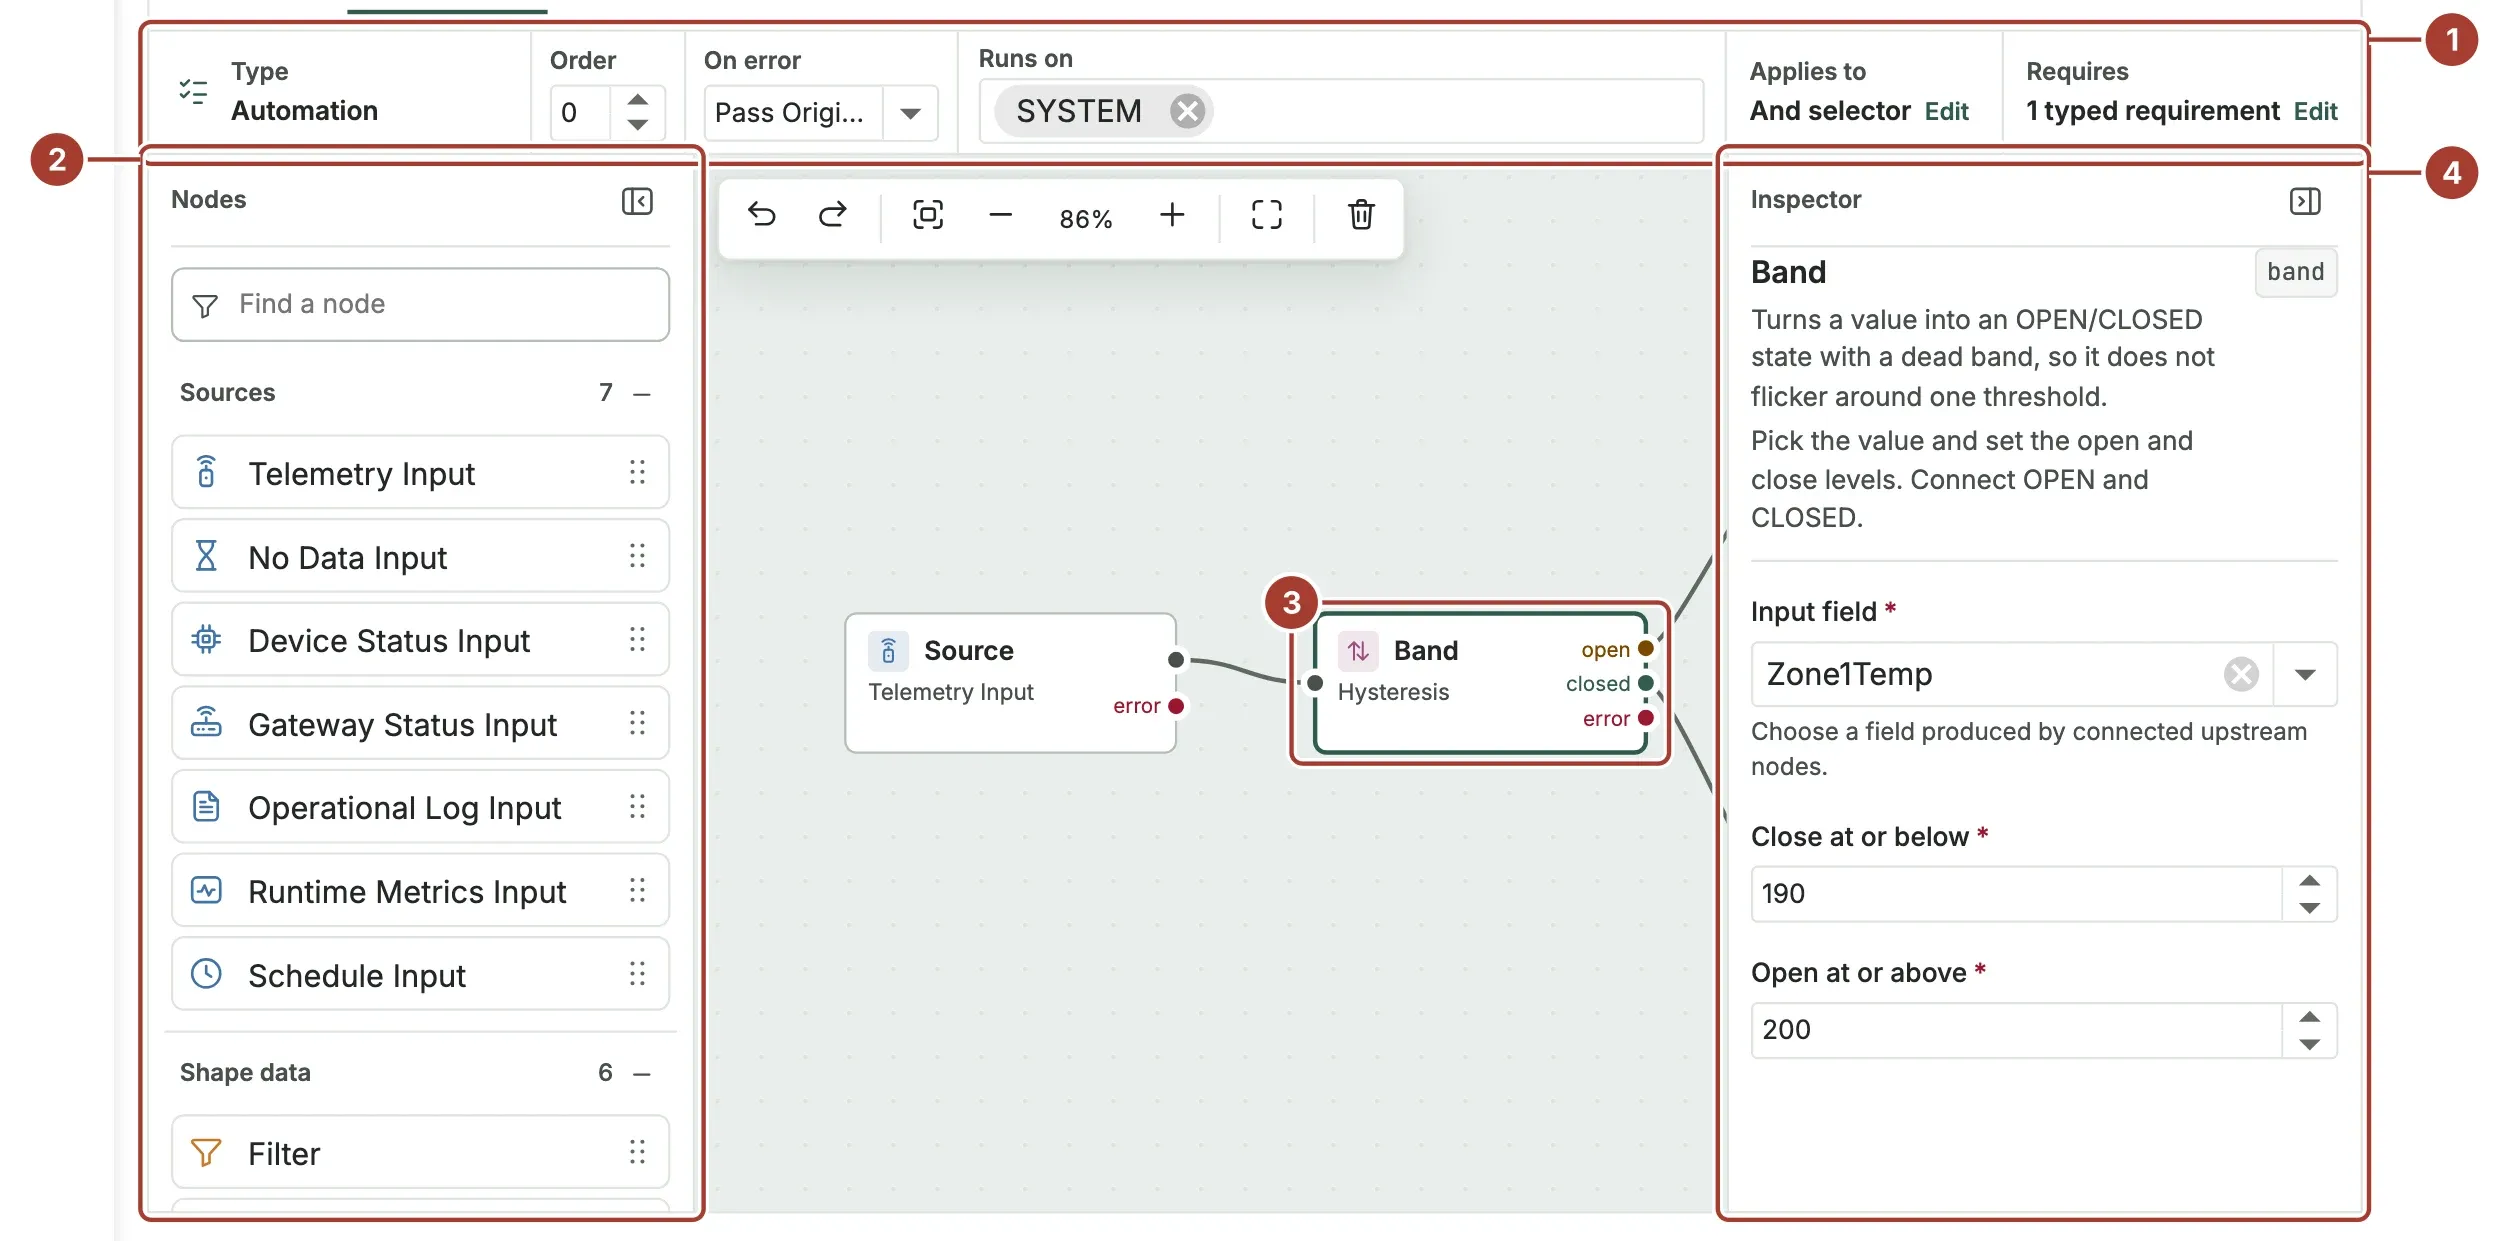Click the Telemetry Input node icon
2509x1241 pixels.
pos(206,472)
